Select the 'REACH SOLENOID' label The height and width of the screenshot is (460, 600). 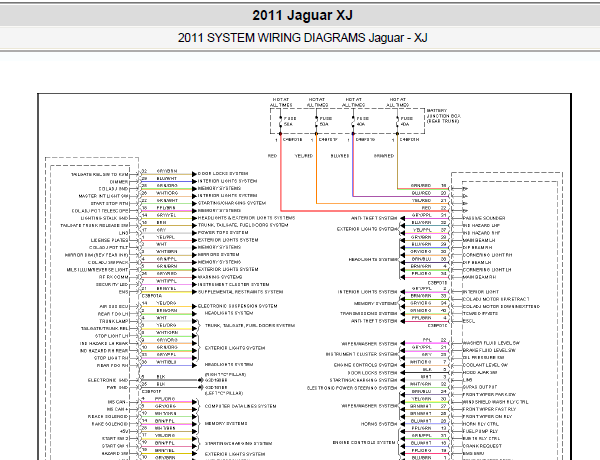pos(108,417)
